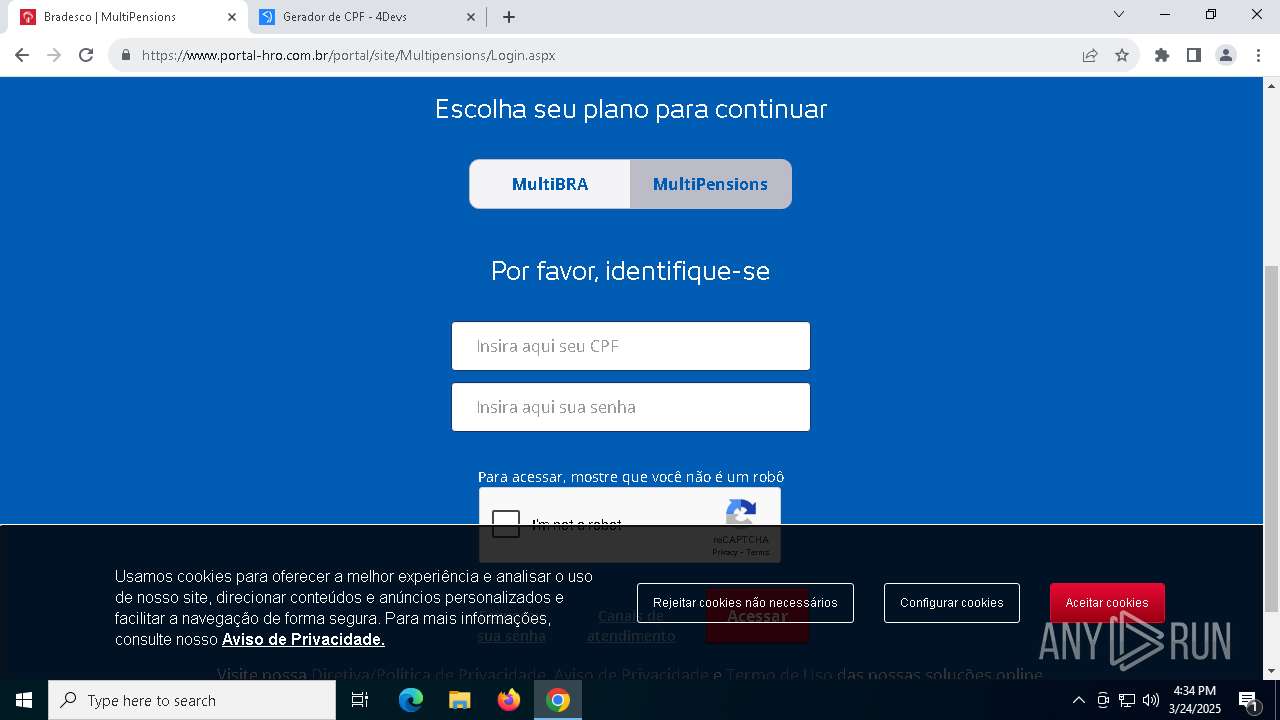1280x720 pixels.
Task: Launch Microsoft Edge from taskbar
Action: [411, 701]
